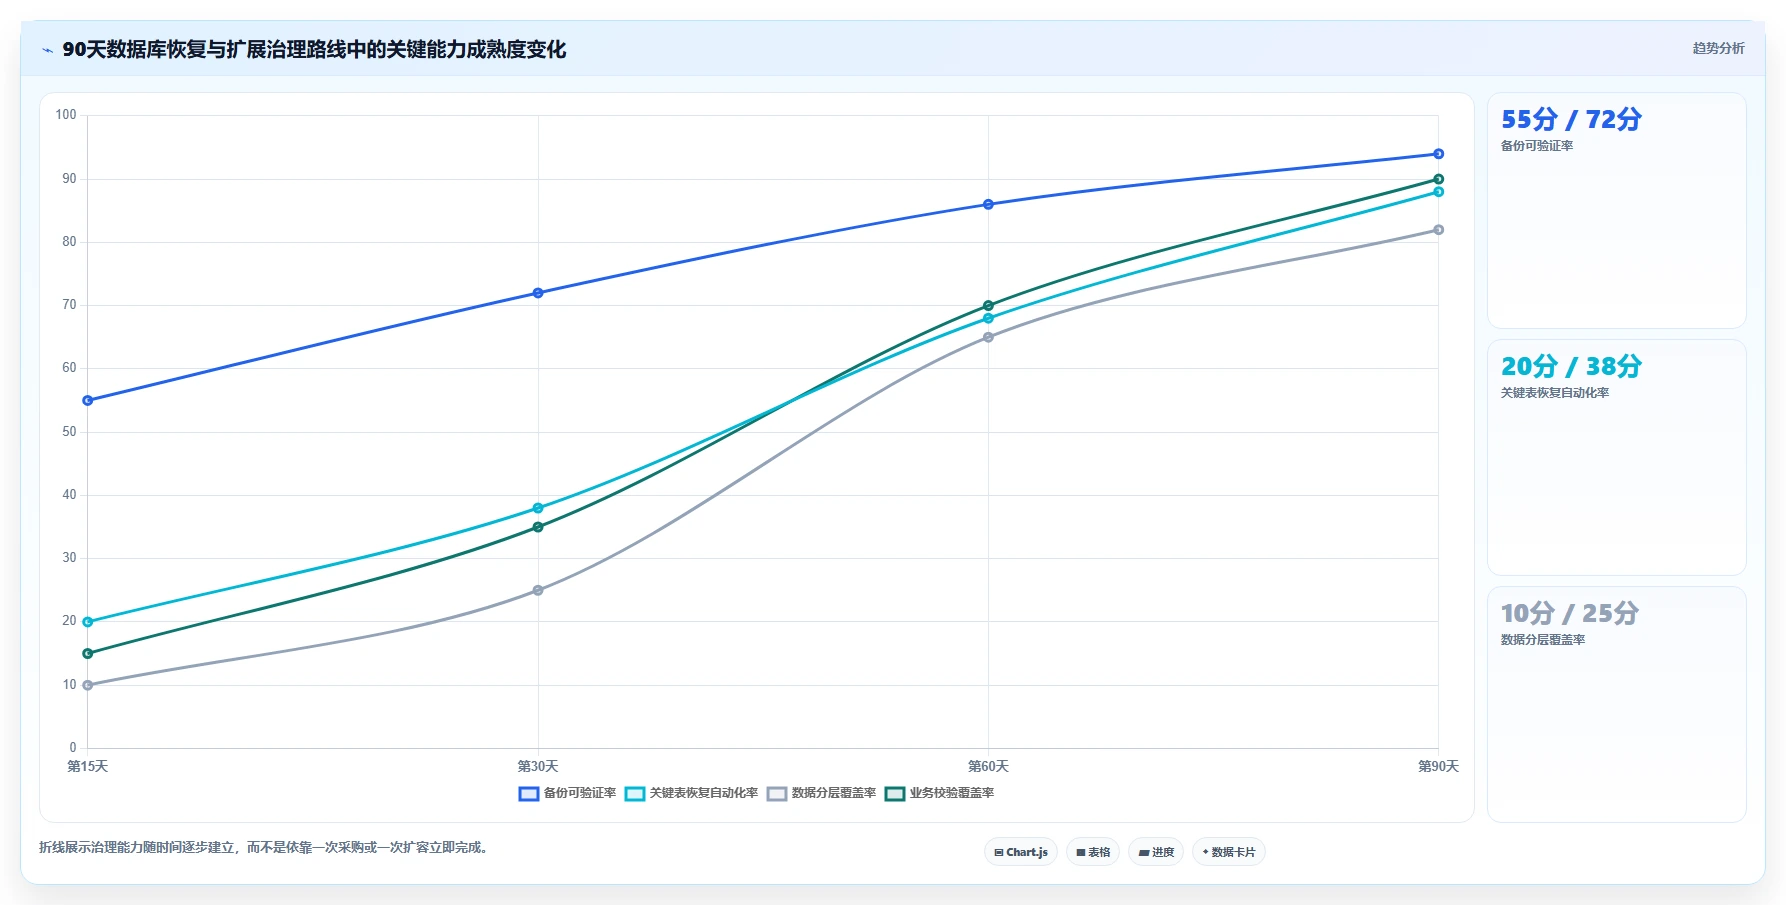This screenshot has width=1786, height=905.
Task: Click the 关键表恢复自动化率 point at 第15天
Action: pyautogui.click(x=88, y=622)
